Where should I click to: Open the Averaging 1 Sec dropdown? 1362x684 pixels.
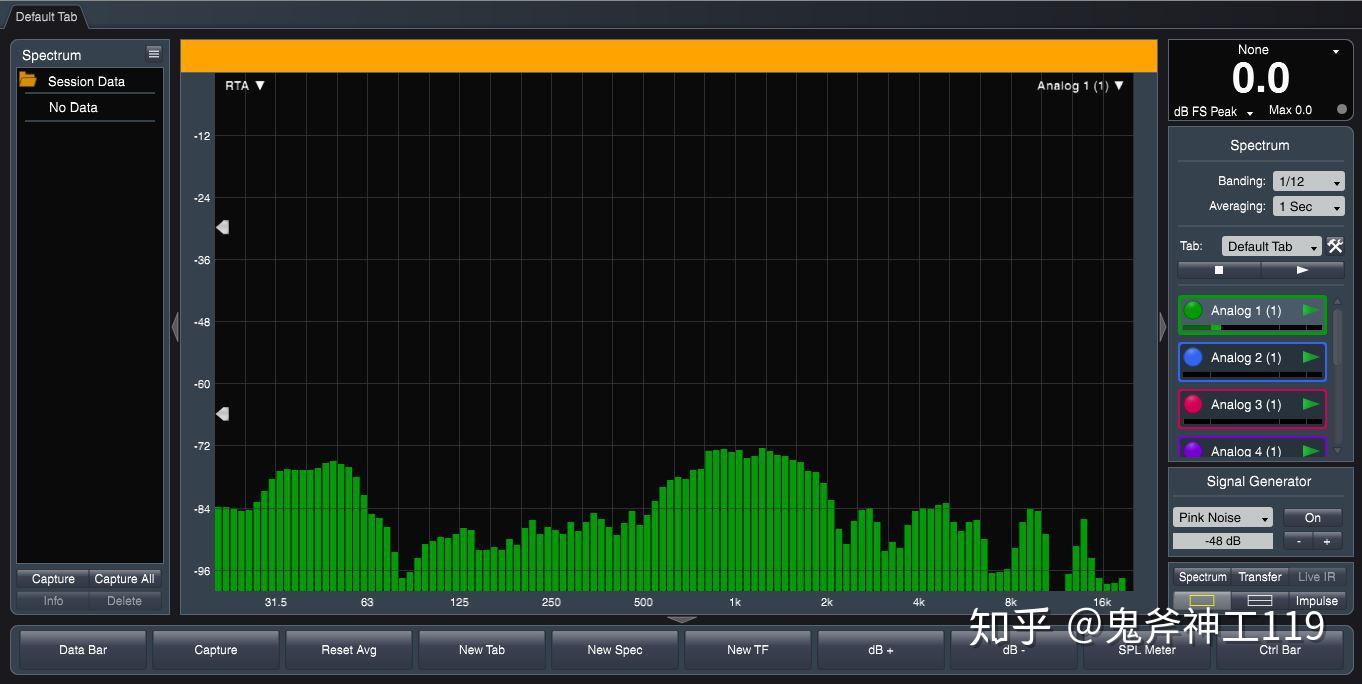1308,207
